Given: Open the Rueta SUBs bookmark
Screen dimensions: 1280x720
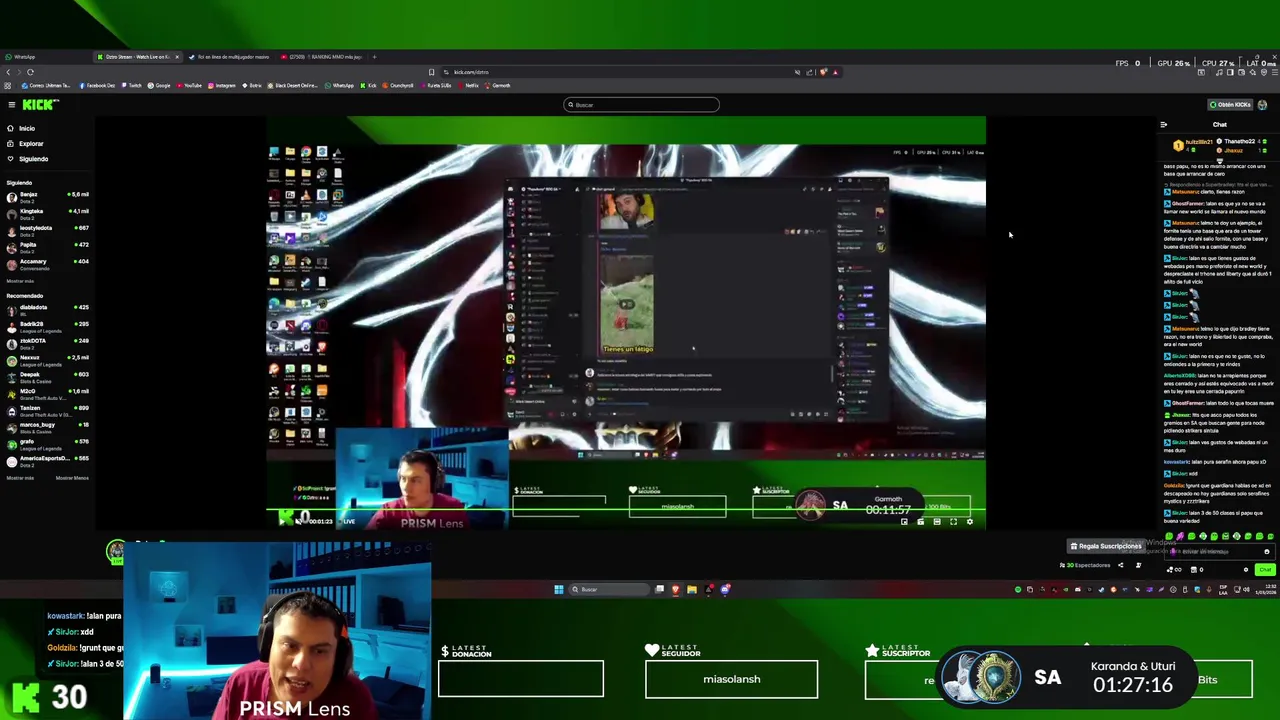Looking at the screenshot, I should point(436,86).
